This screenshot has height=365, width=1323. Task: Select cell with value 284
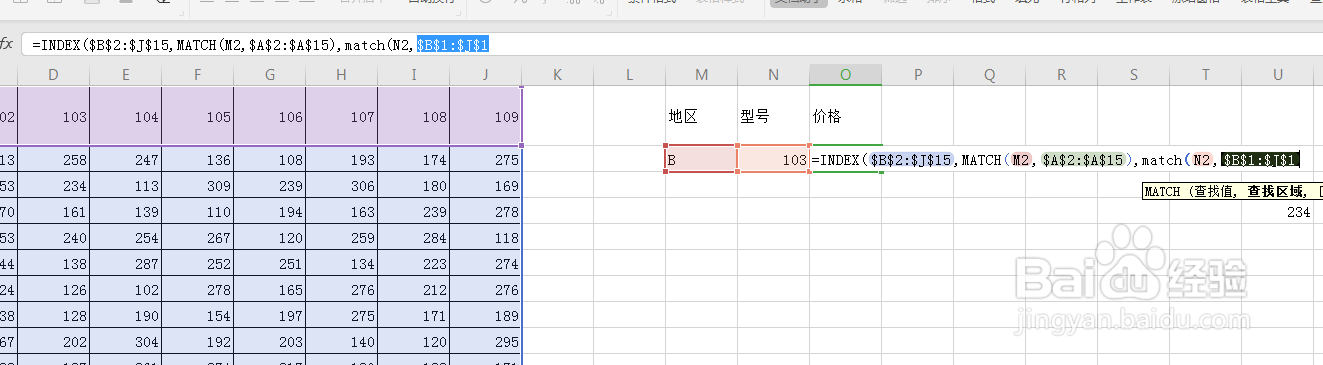point(413,239)
